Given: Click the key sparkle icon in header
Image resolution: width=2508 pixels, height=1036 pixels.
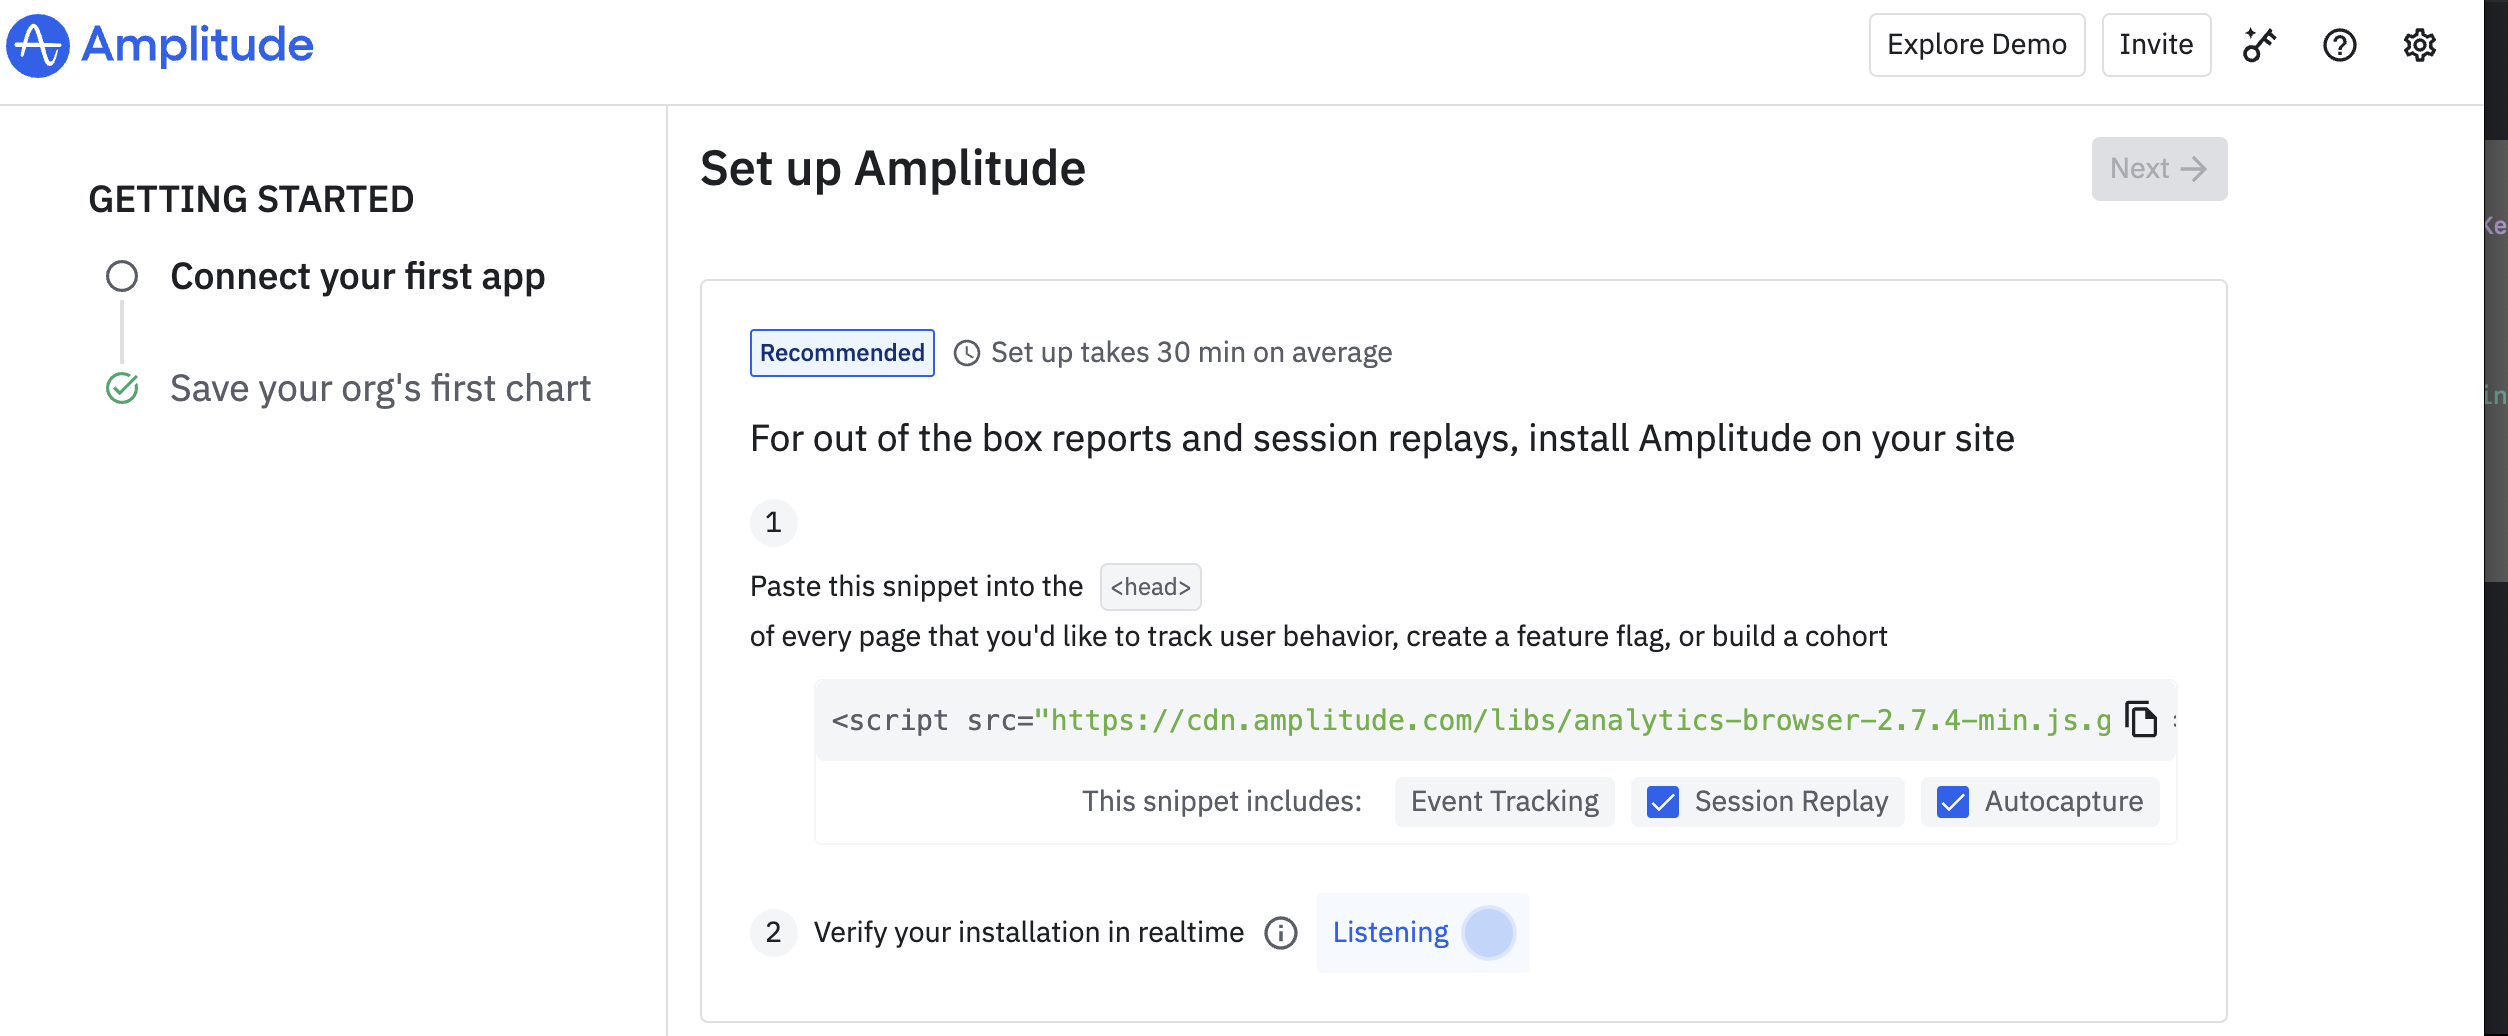Looking at the screenshot, I should point(2259,45).
